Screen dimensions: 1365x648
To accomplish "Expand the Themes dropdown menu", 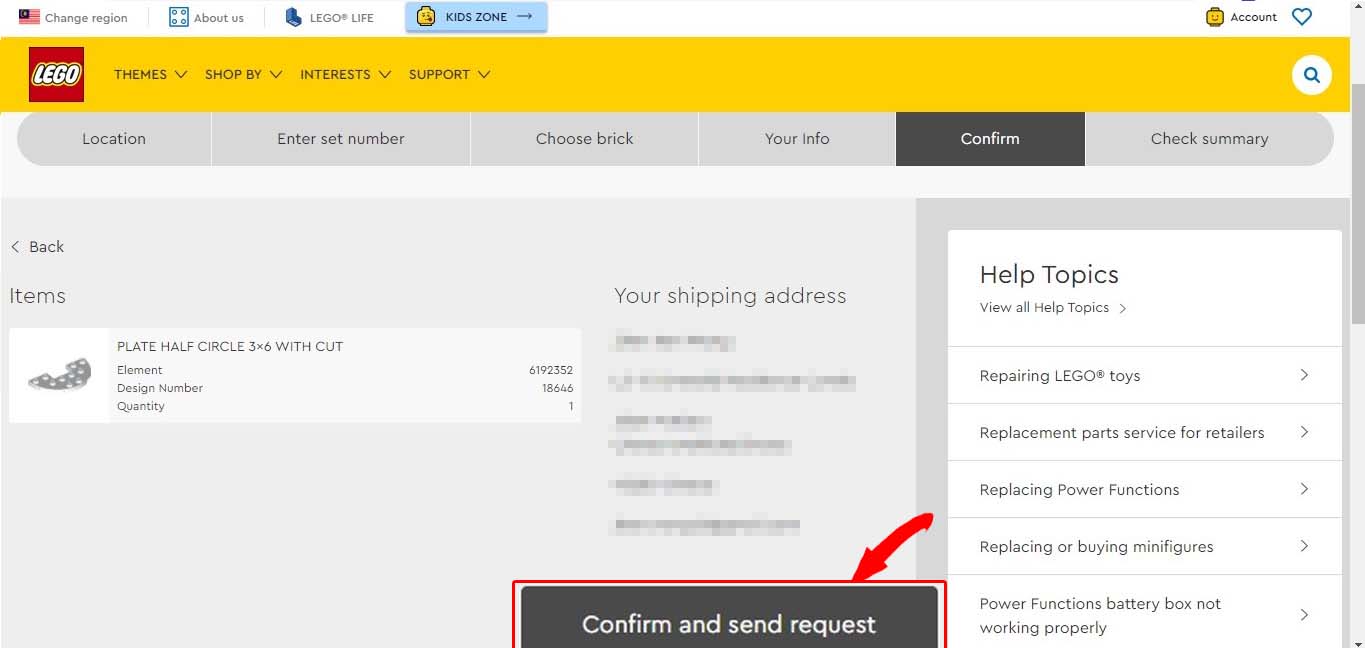I will click(x=150, y=74).
